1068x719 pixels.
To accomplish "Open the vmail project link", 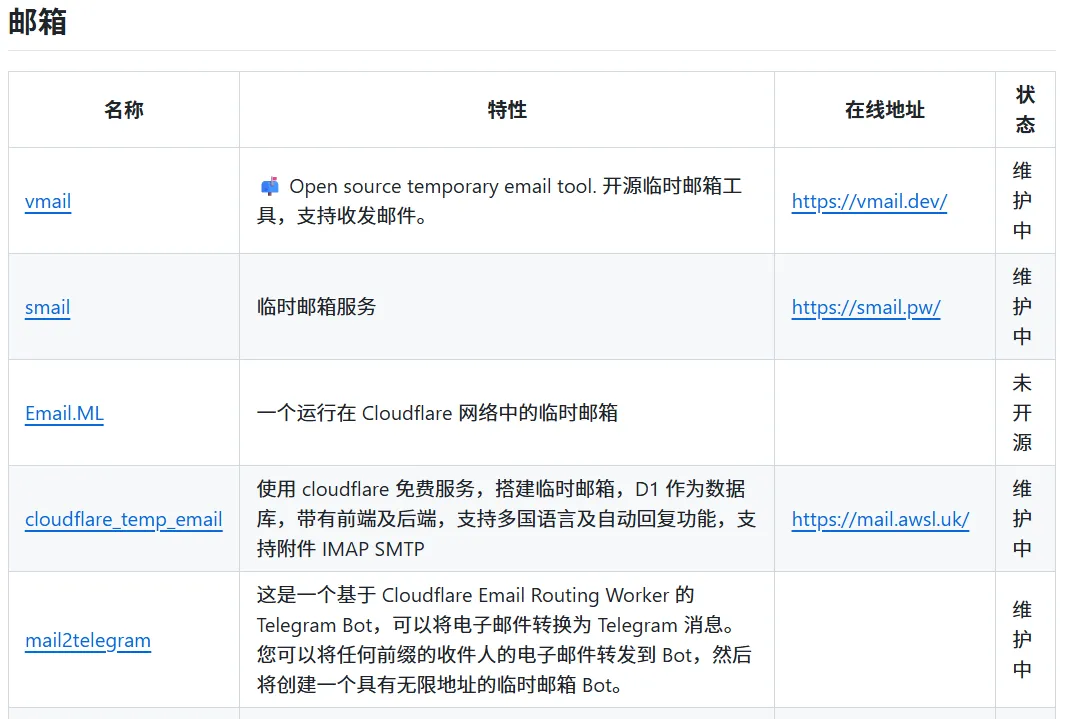I will (x=48, y=202).
